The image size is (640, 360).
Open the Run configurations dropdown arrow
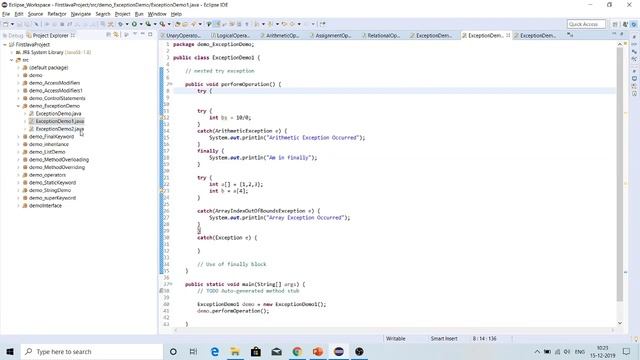pos(141,24)
